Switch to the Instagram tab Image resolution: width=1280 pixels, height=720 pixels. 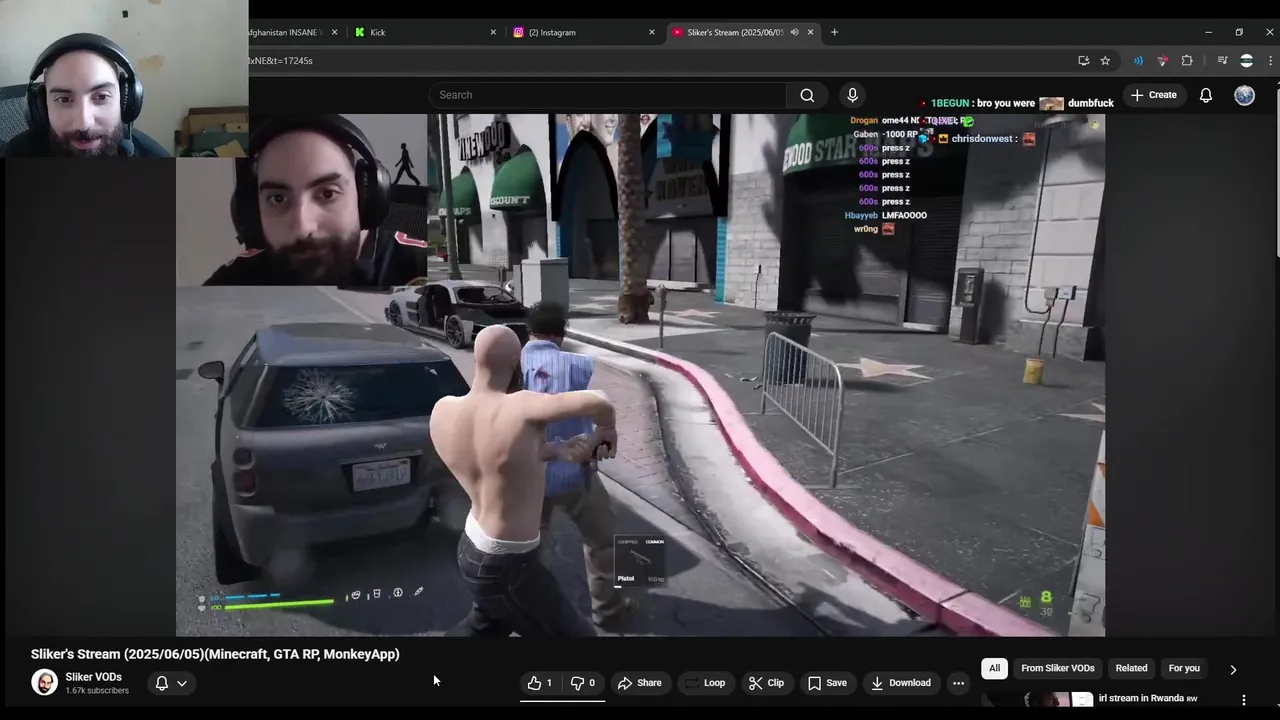583,32
